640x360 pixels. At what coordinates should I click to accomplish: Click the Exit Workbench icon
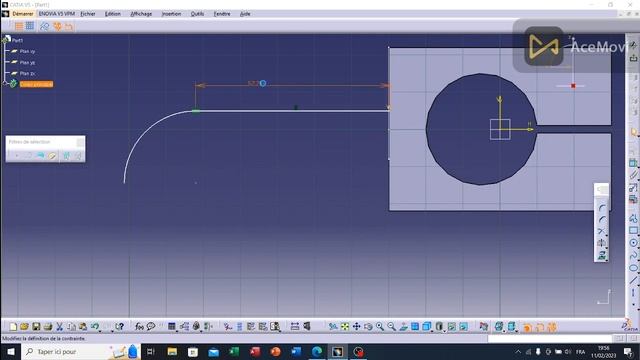[x=633, y=58]
